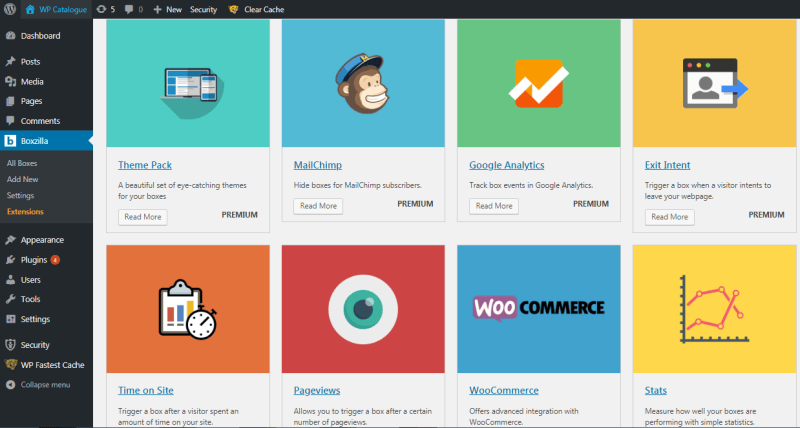Click Read More under Exit Intent
The width and height of the screenshot is (800, 428).
[x=669, y=217]
